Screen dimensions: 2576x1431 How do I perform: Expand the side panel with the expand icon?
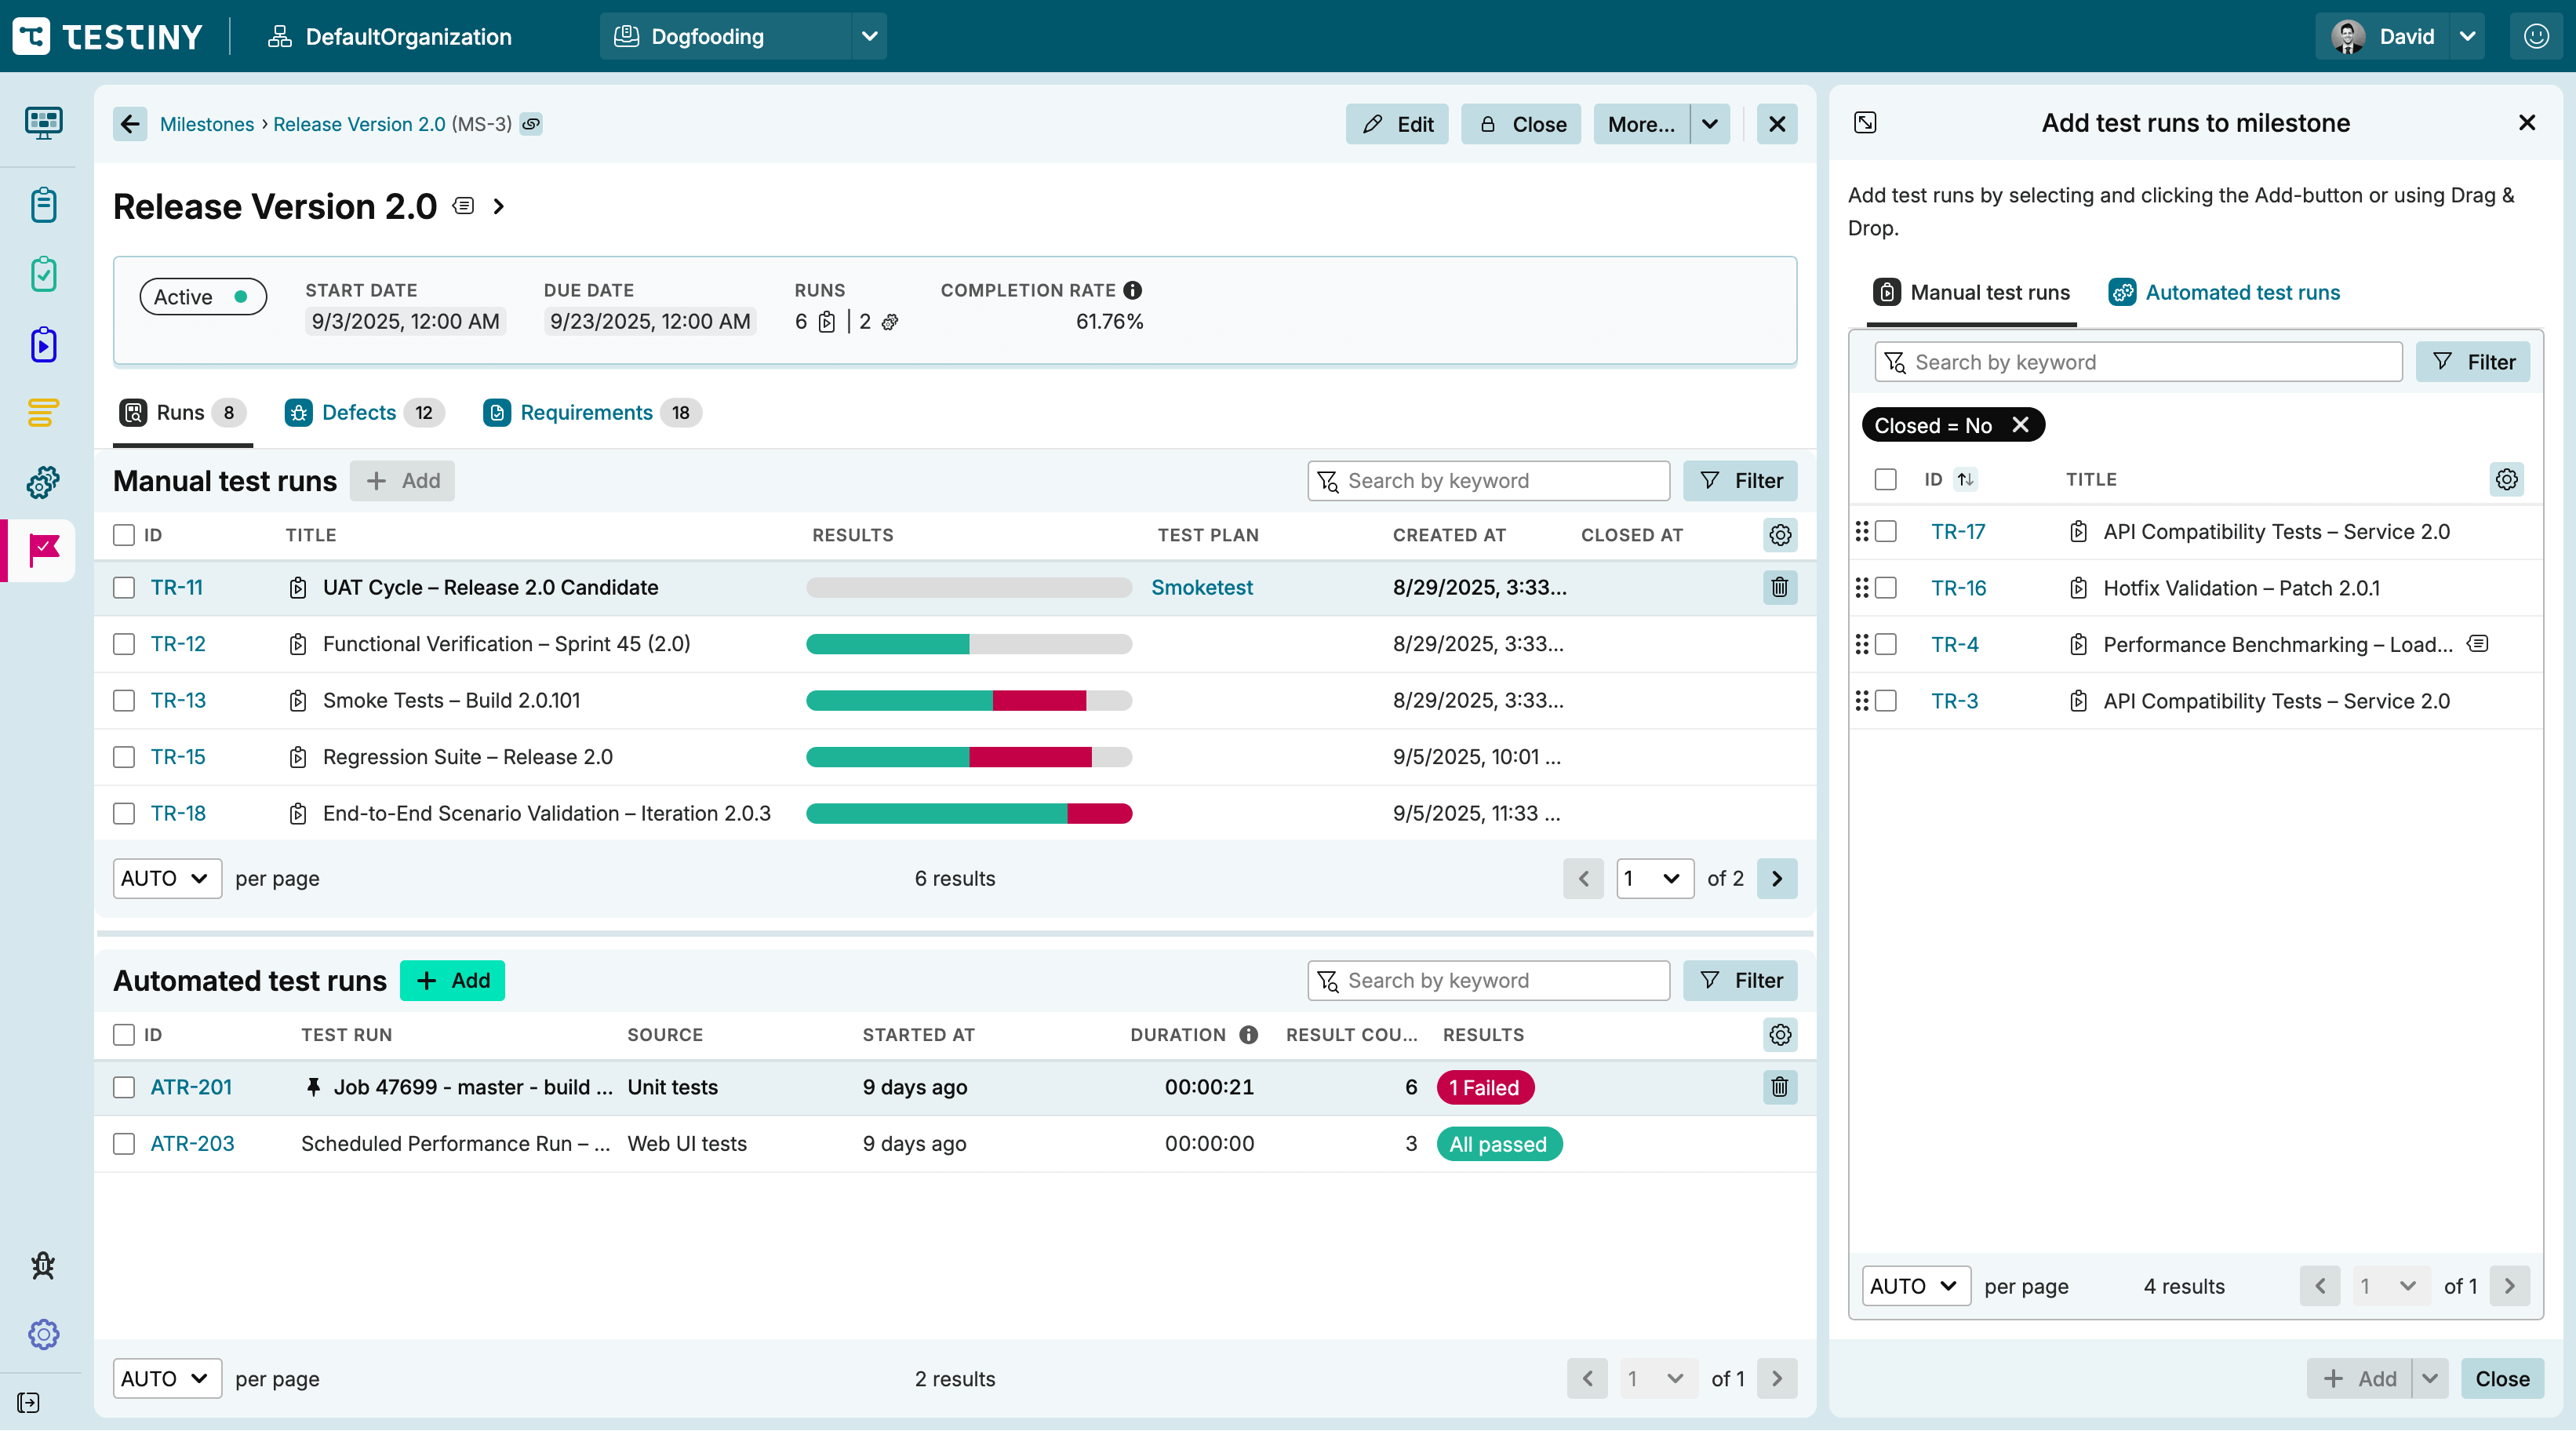pyautogui.click(x=1865, y=123)
